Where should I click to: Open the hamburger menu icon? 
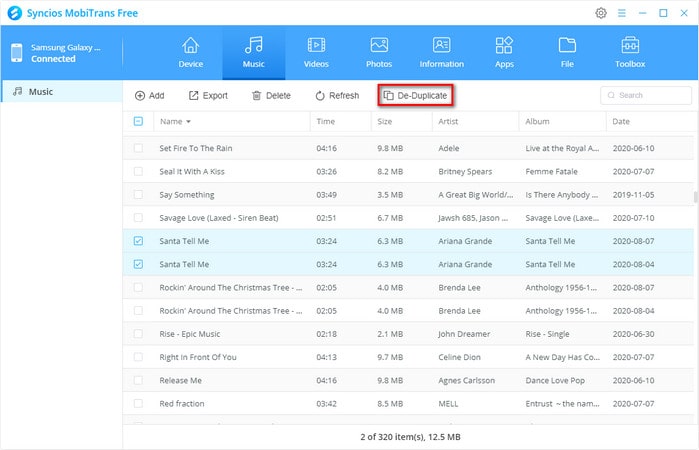[x=622, y=13]
